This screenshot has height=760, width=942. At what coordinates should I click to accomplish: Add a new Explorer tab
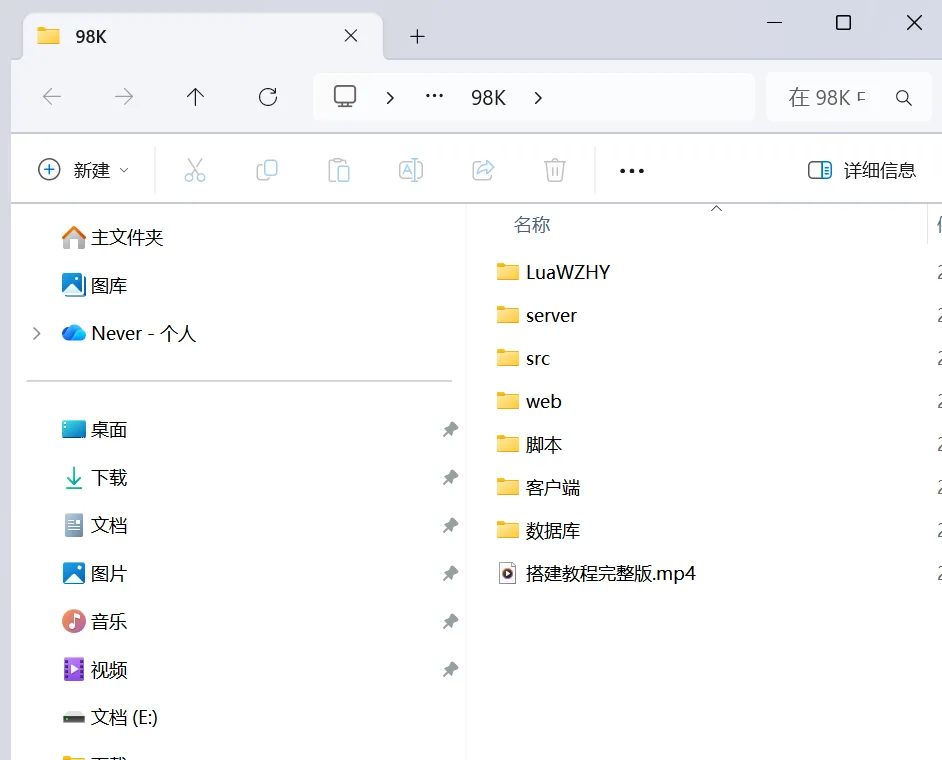click(417, 37)
